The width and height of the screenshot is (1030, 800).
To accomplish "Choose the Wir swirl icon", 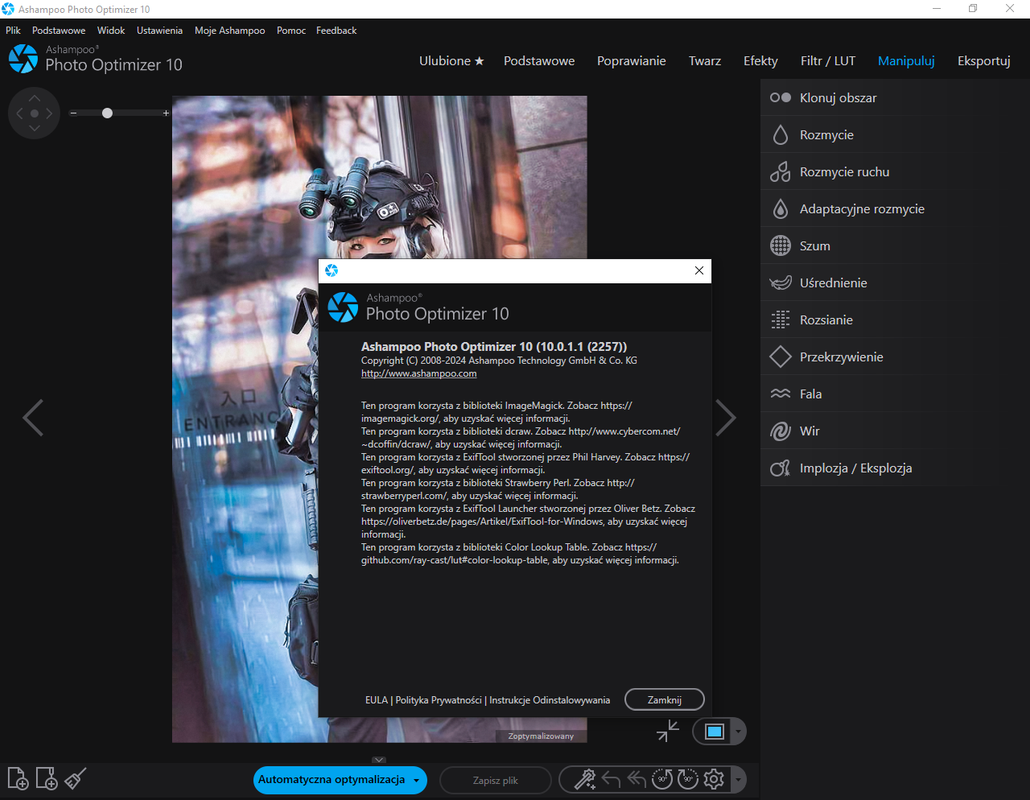I will [x=780, y=432].
